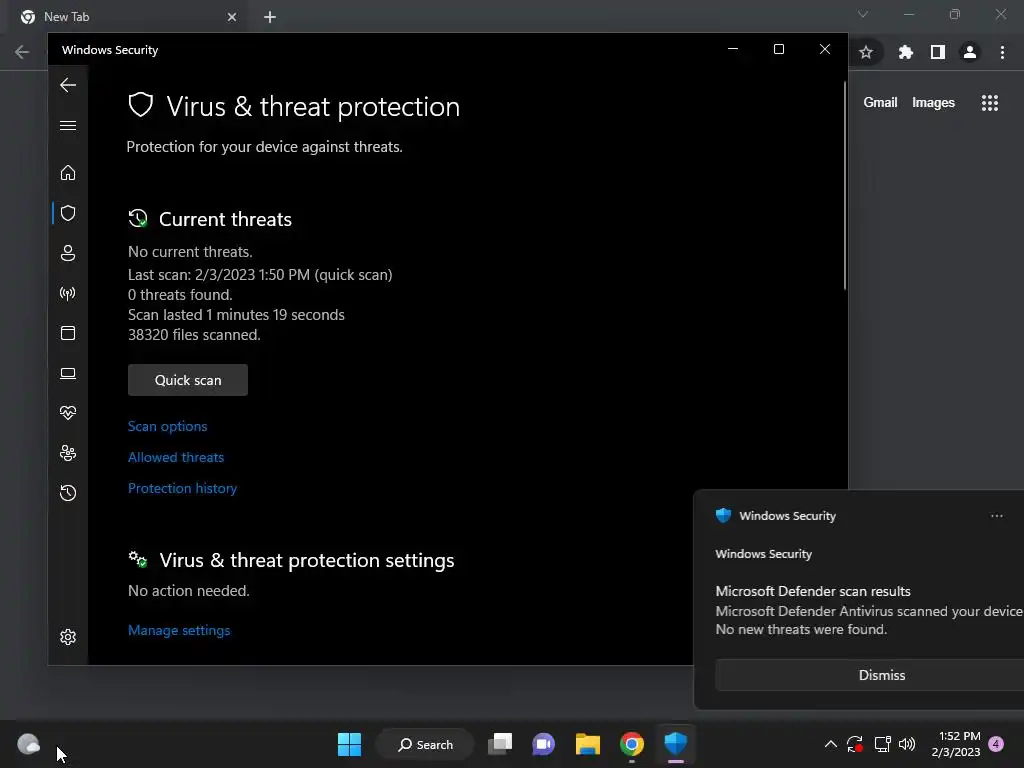Open Chrome extensions puzzle icon
Screen dimensions: 1024x768
click(x=906, y=52)
